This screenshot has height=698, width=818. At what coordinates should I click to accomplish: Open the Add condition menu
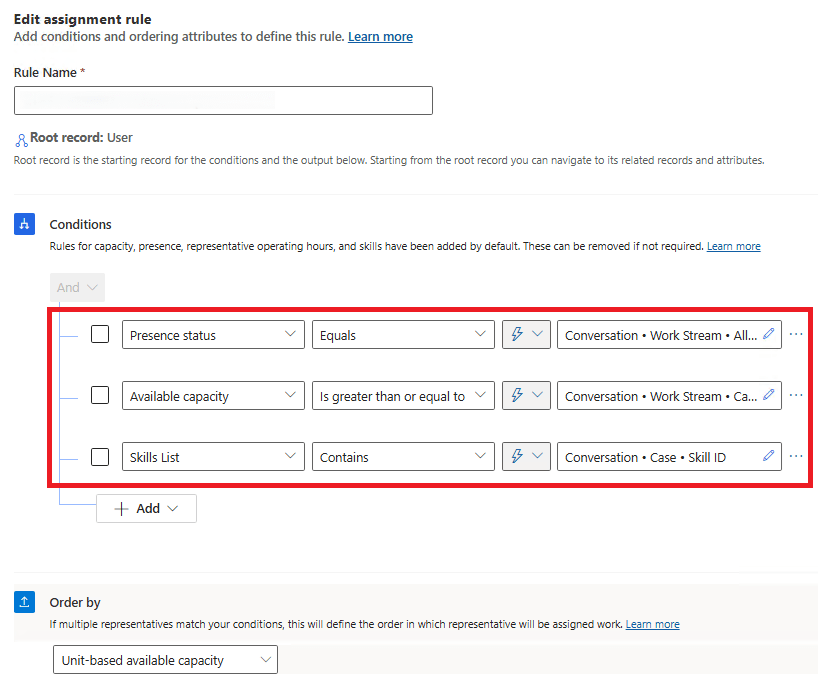146,508
